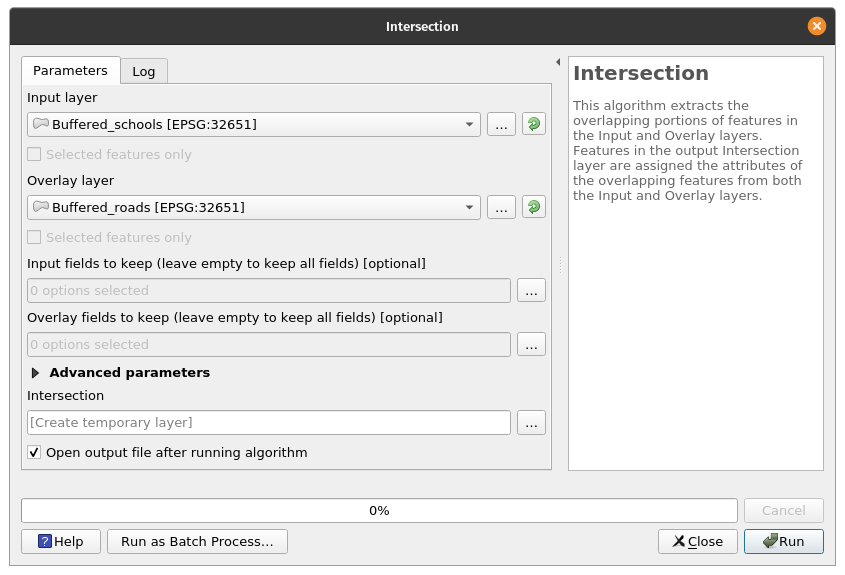This screenshot has height=575, width=845.
Task: Run the Intersection algorithm
Action: (783, 541)
